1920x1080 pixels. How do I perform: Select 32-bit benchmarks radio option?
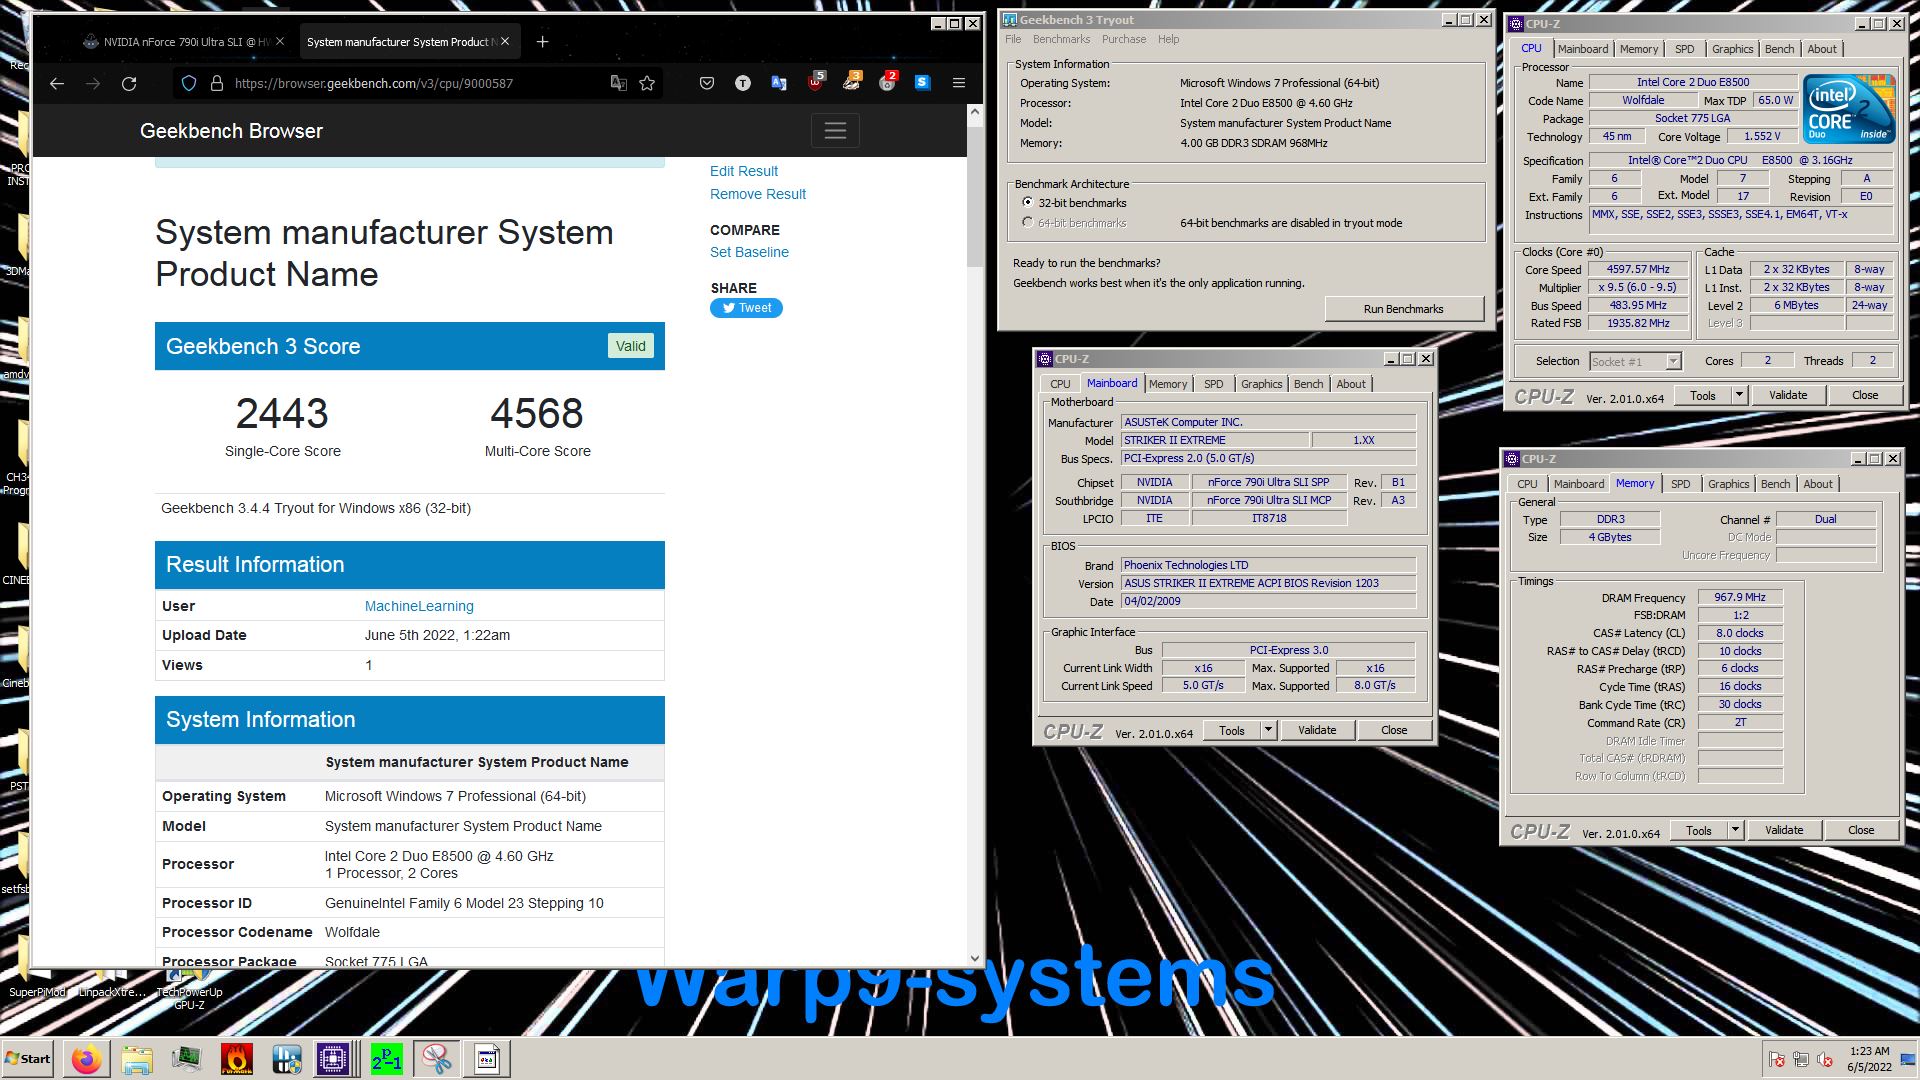click(x=1027, y=203)
